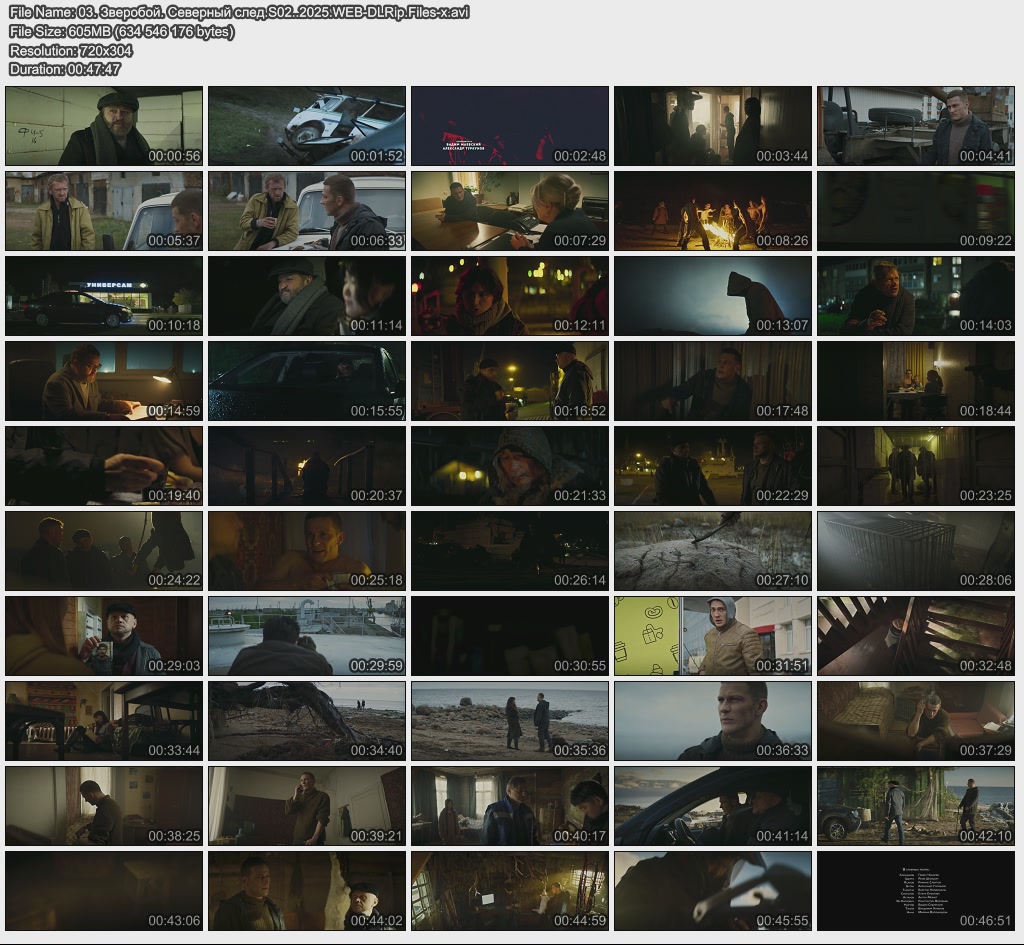Click the thumbnail timestamped 00:00:56
The image size is (1024, 945).
tap(104, 126)
